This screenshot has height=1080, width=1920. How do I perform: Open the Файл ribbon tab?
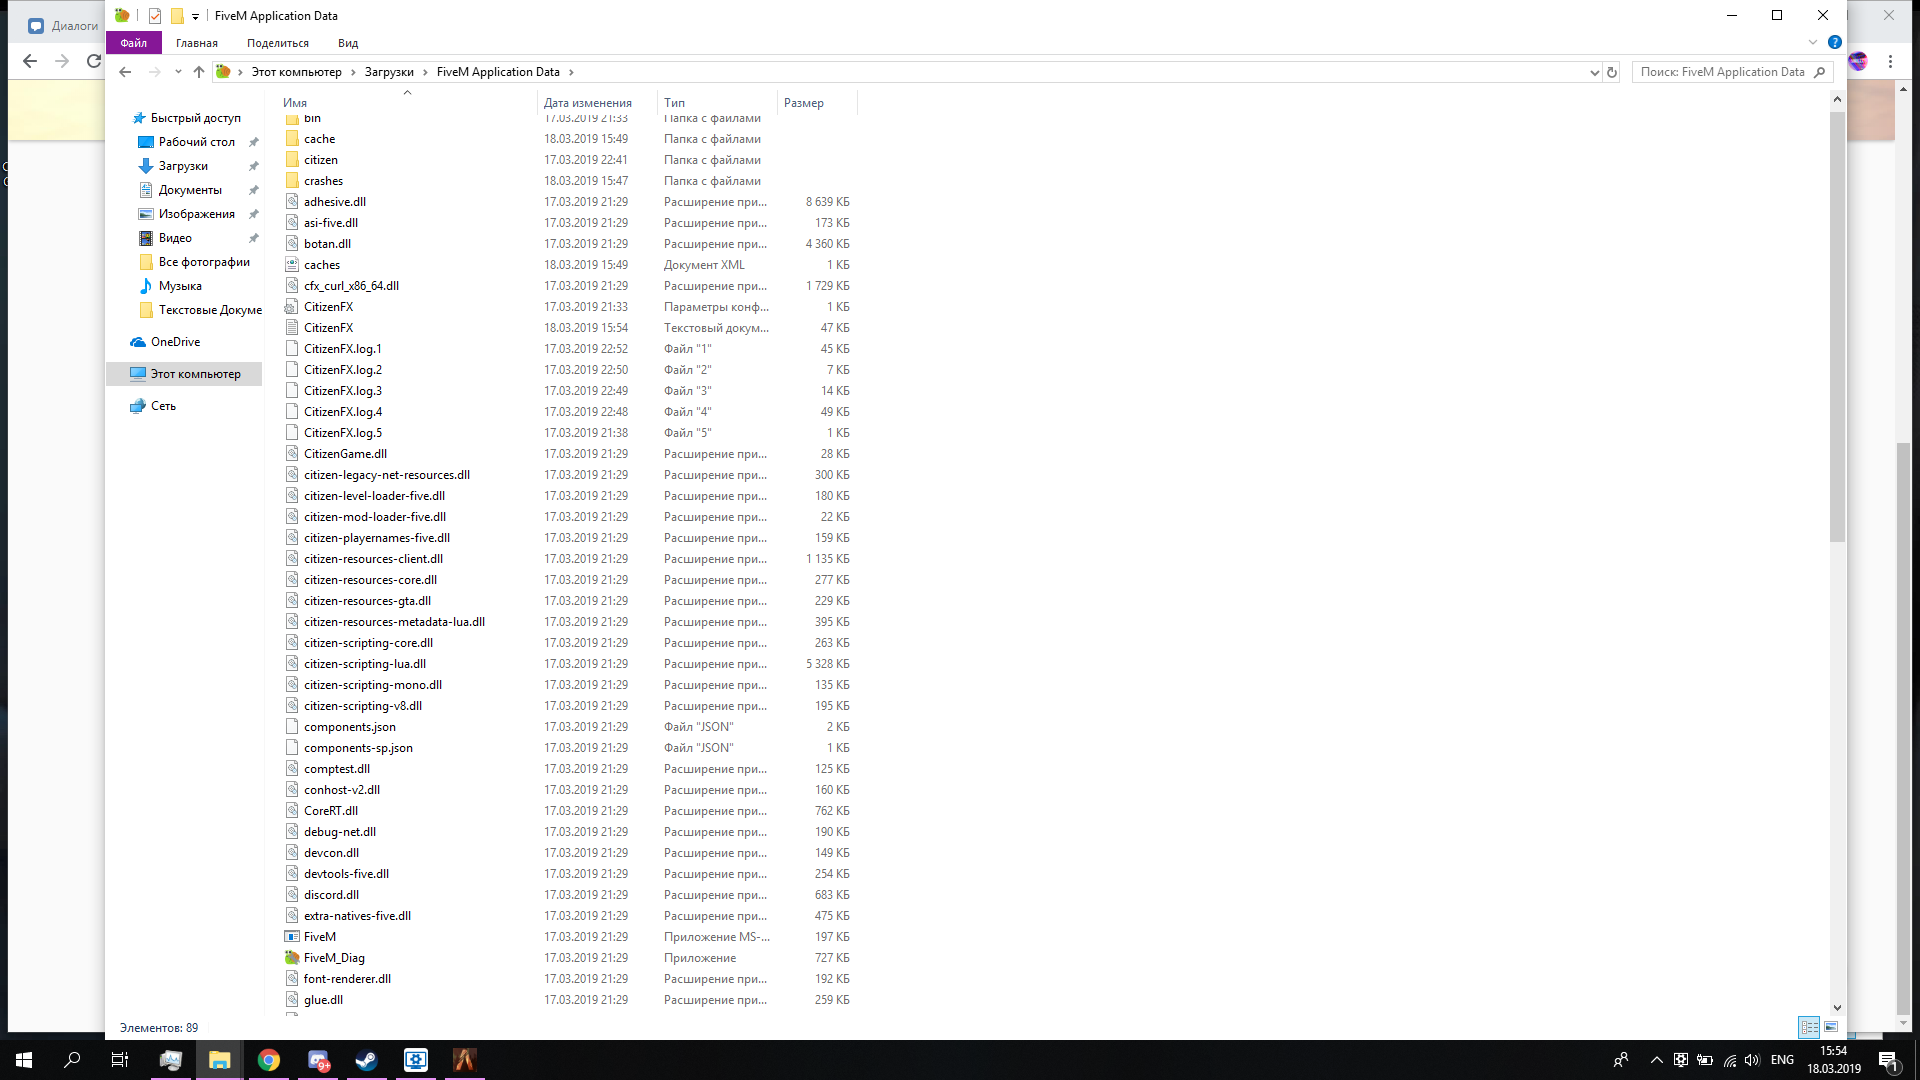134,43
